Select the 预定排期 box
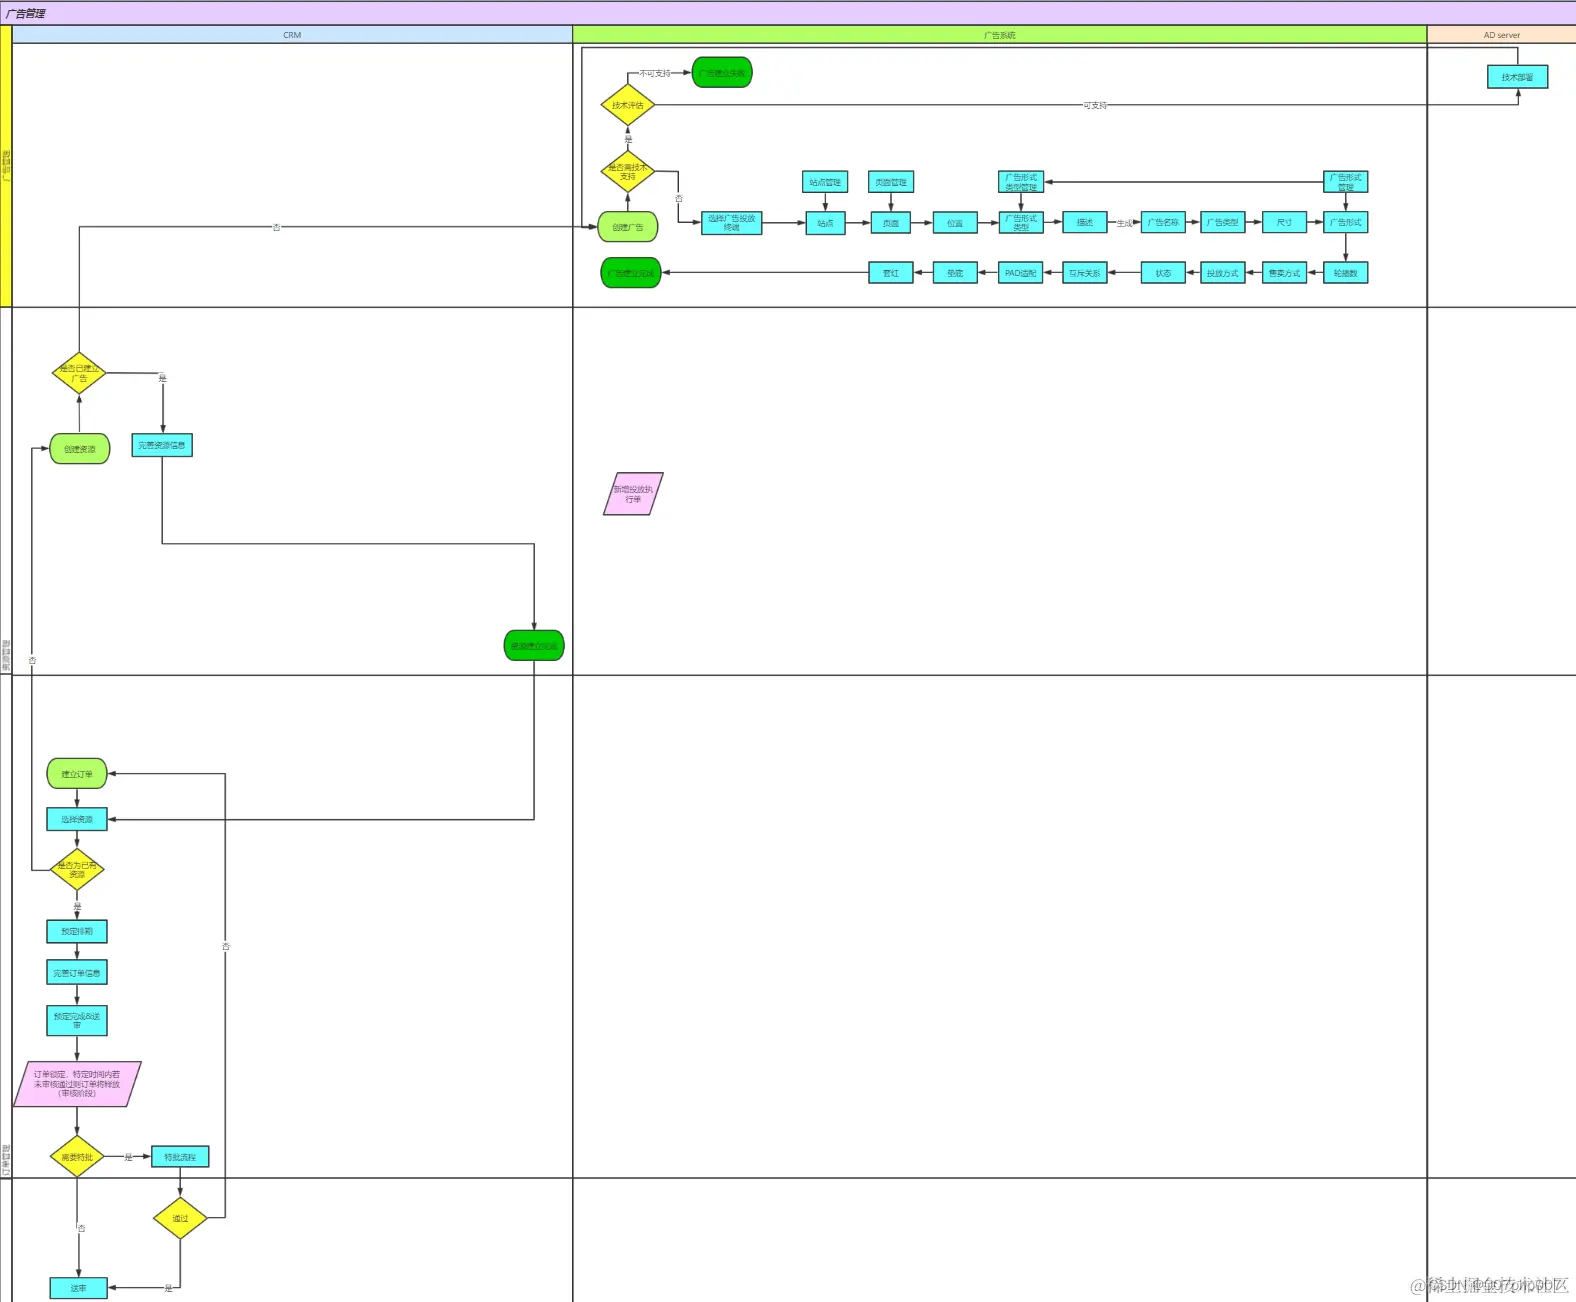The height and width of the screenshot is (1302, 1576). [x=77, y=932]
